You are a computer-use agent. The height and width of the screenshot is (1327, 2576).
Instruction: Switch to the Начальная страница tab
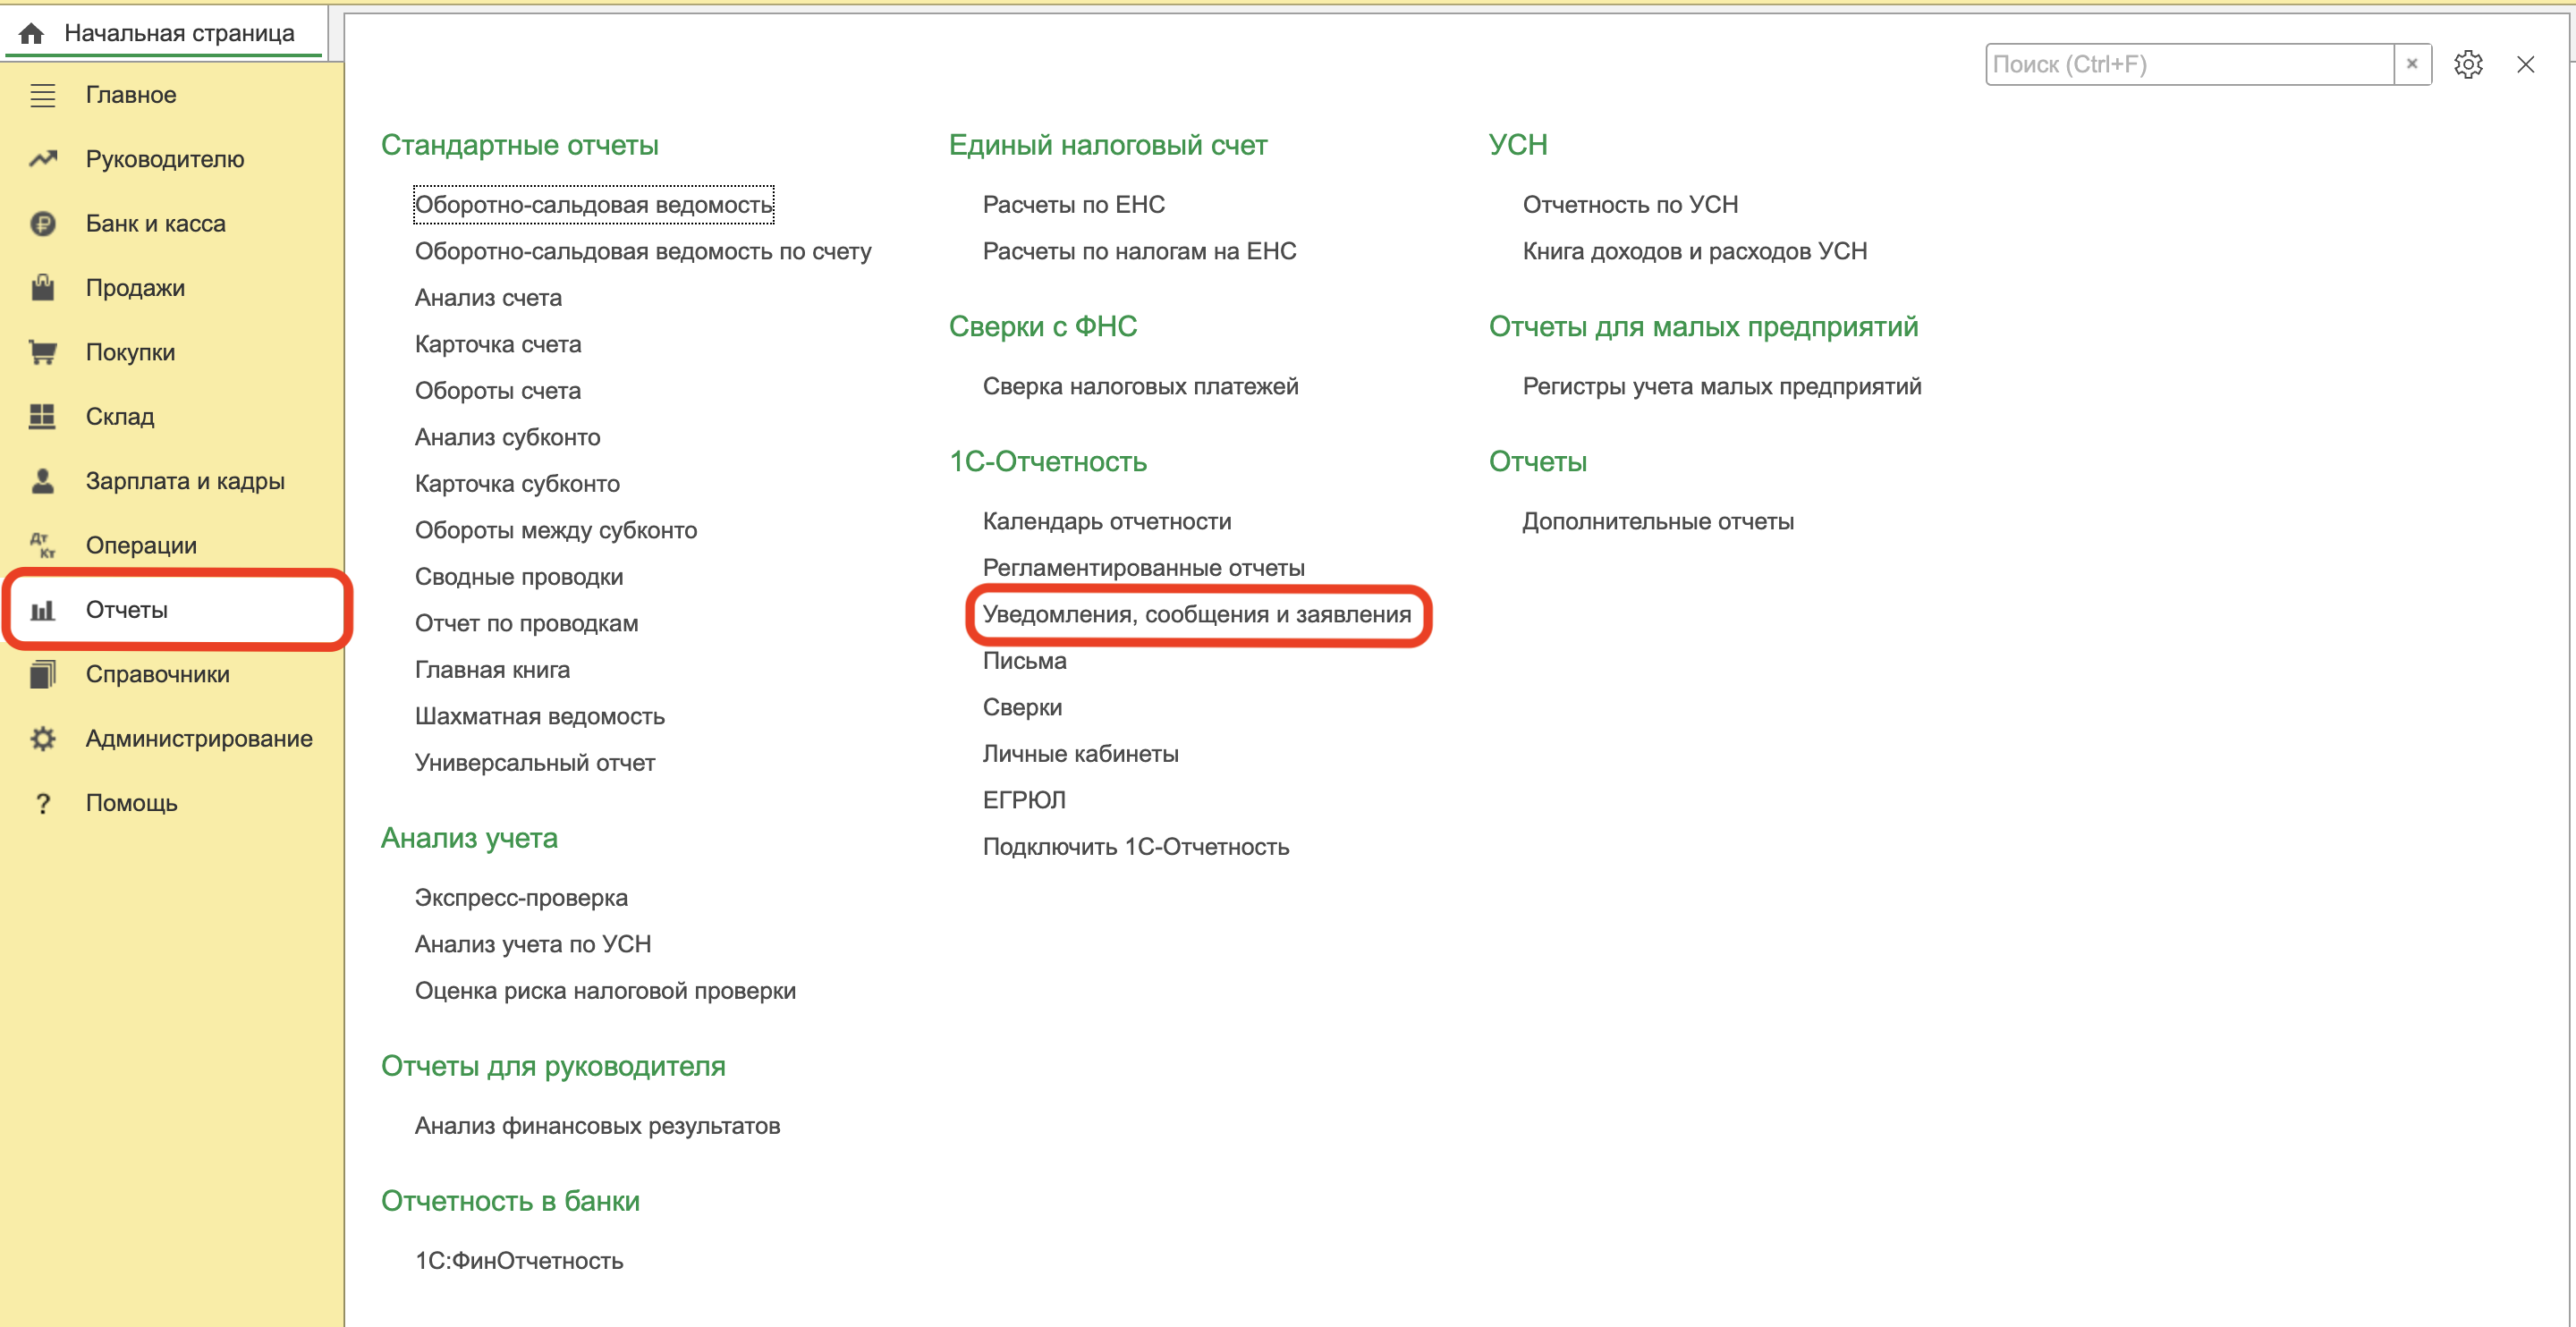(x=178, y=33)
